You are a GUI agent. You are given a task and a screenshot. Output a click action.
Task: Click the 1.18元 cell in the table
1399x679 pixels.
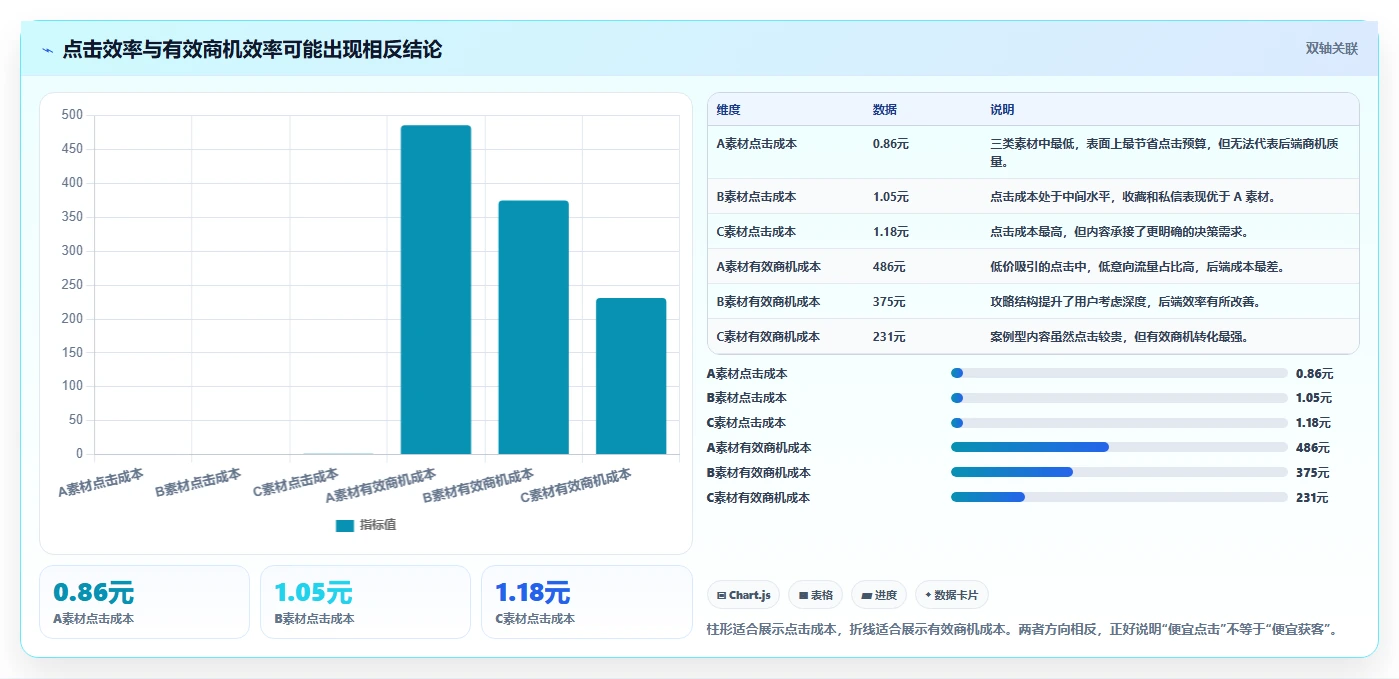click(891, 232)
